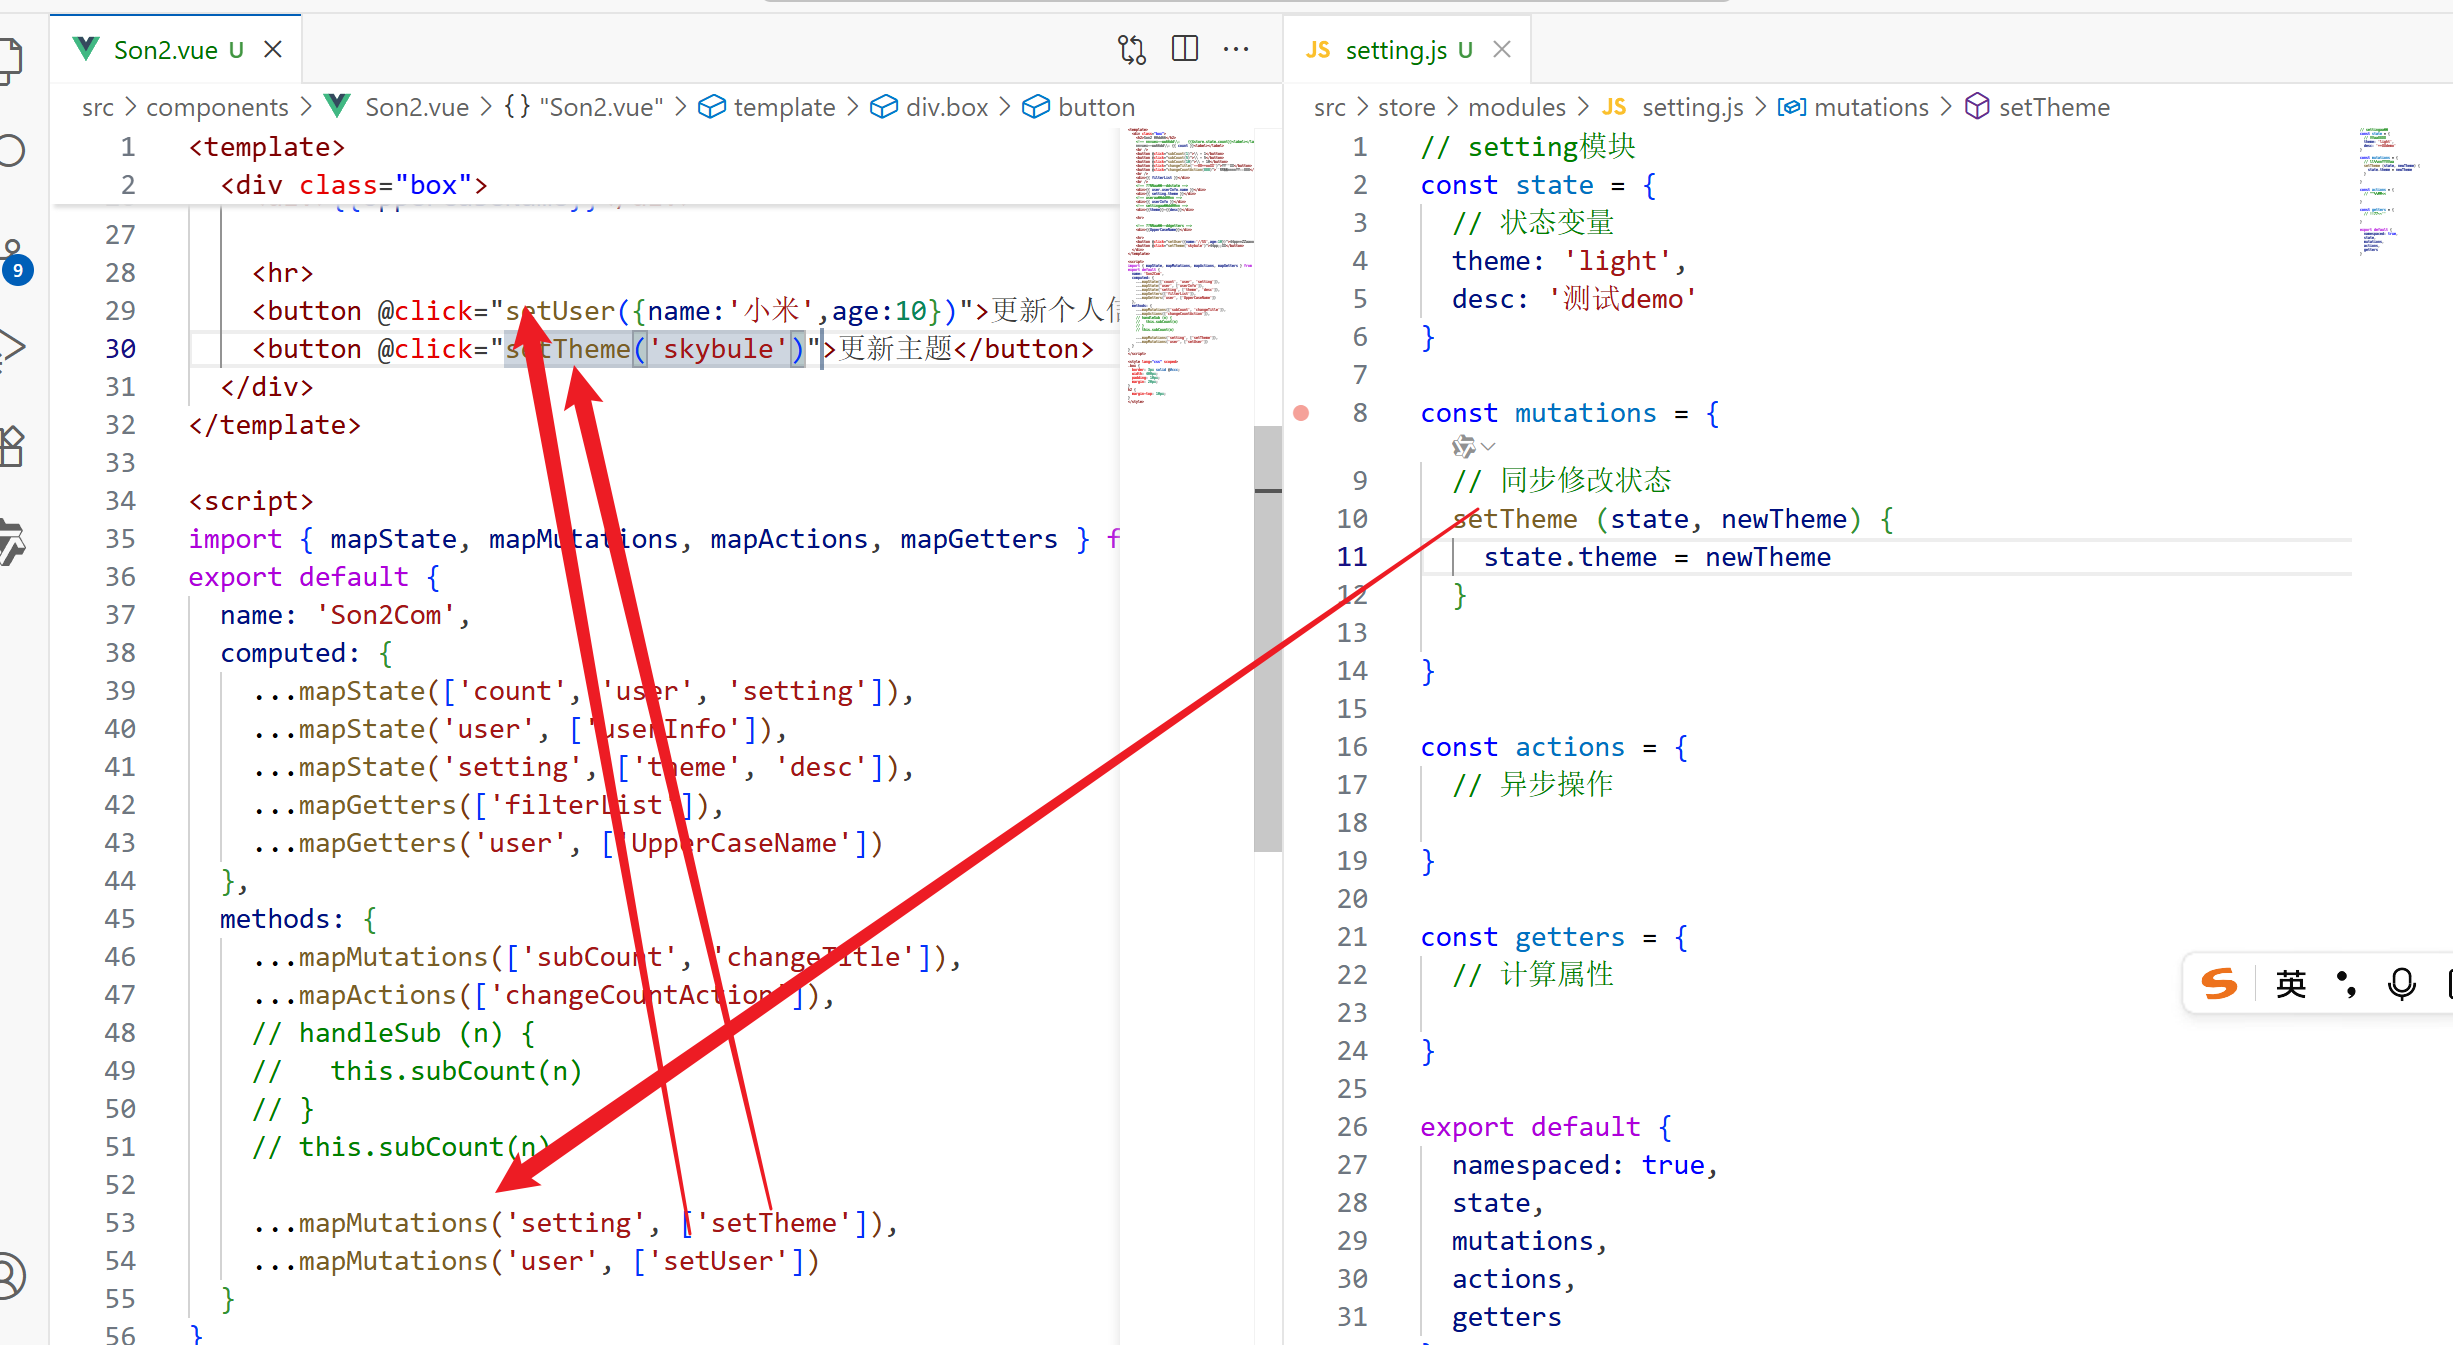Switch to the Son2.vue tab
Screen dimensions: 2453x1345
click(164, 50)
